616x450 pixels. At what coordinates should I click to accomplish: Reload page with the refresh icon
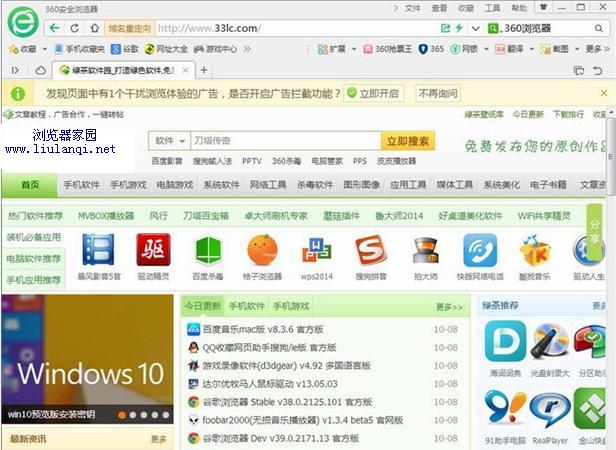[74, 28]
